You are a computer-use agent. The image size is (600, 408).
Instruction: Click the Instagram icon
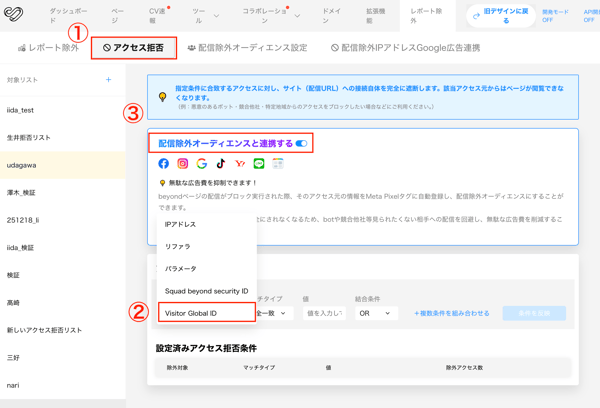click(x=183, y=163)
